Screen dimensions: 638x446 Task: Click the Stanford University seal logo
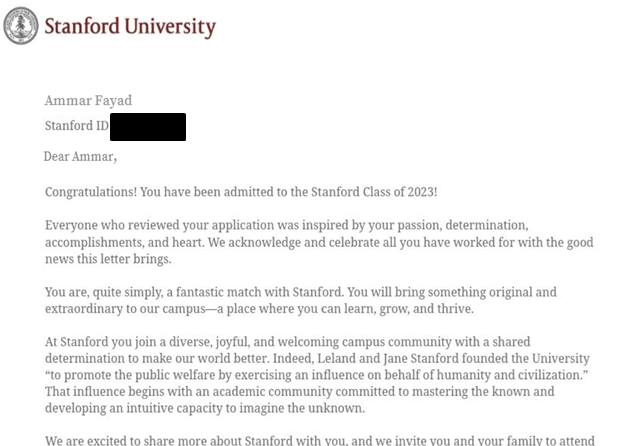pyautogui.click(x=21, y=26)
